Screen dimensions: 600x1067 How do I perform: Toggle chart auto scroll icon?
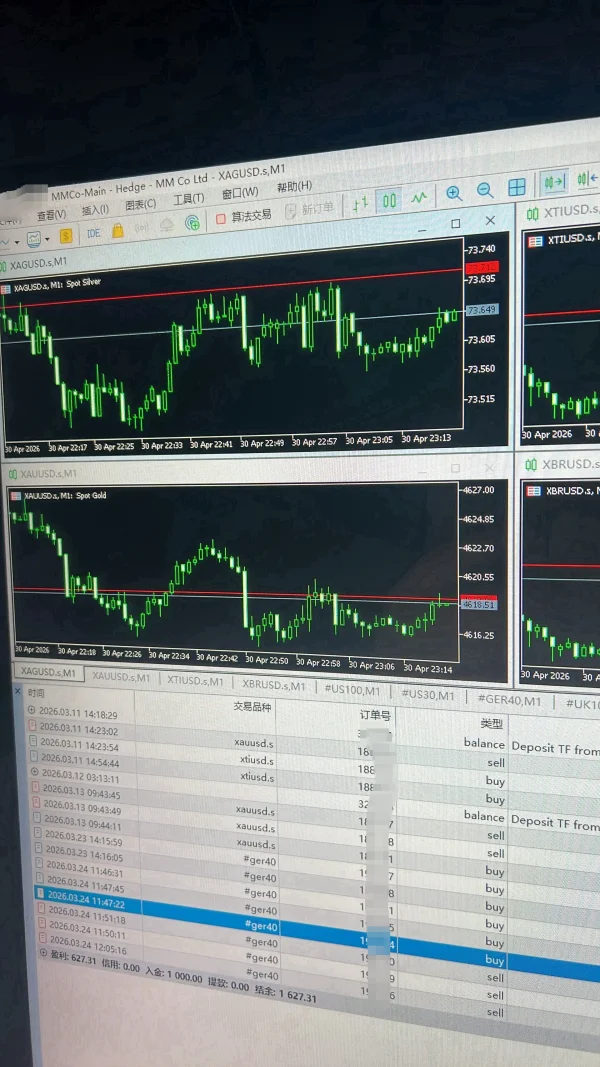click(x=555, y=182)
